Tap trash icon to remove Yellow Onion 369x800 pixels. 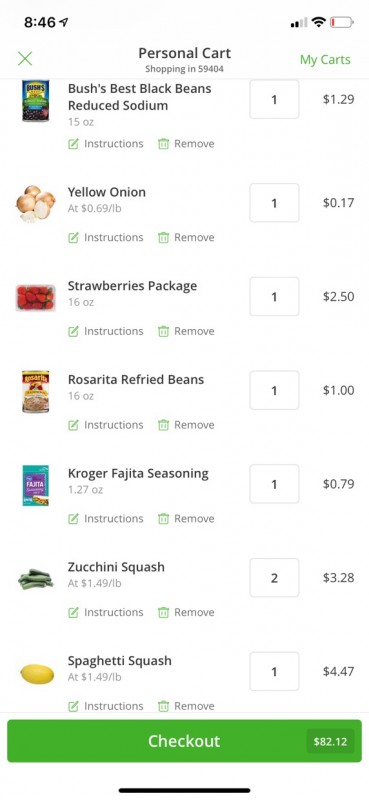pyautogui.click(x=163, y=237)
